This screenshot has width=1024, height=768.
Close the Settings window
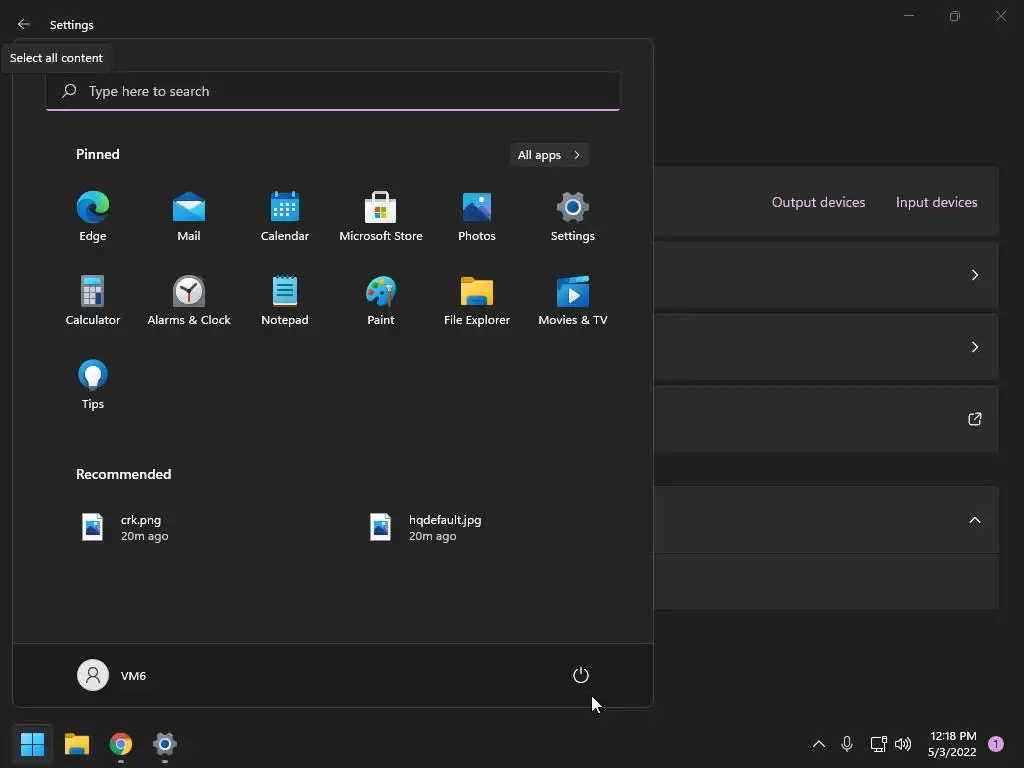(1000, 16)
